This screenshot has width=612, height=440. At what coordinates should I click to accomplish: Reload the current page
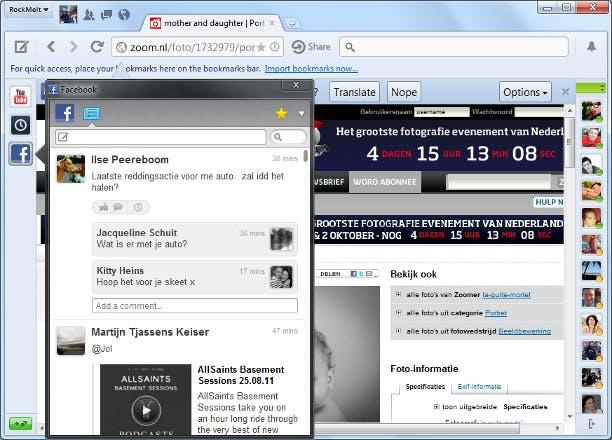pyautogui.click(x=97, y=47)
